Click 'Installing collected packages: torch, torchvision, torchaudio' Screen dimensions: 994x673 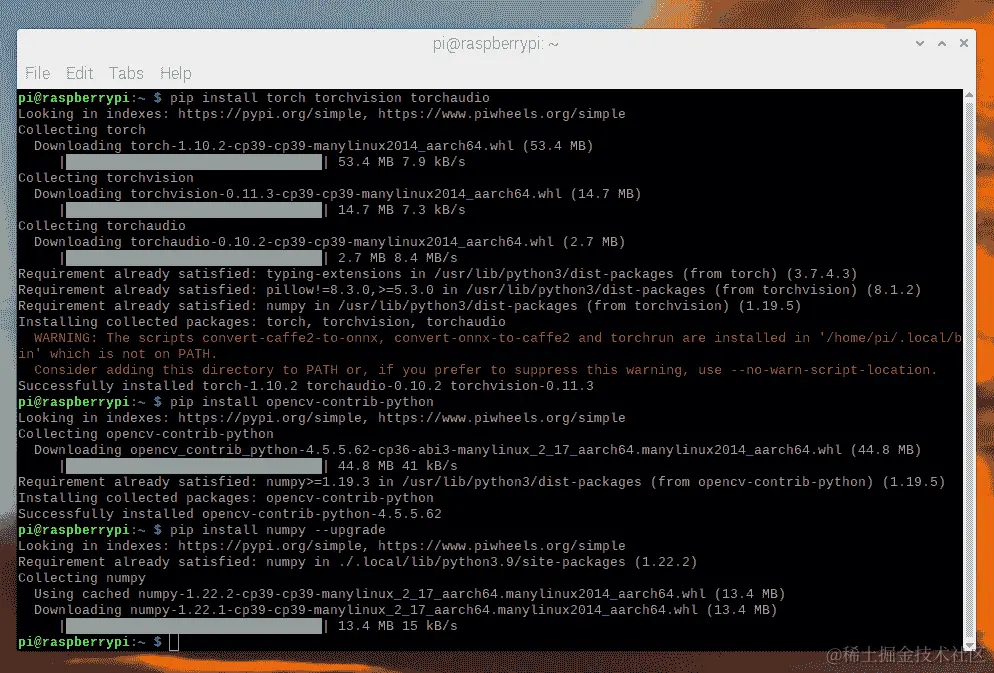coord(262,322)
